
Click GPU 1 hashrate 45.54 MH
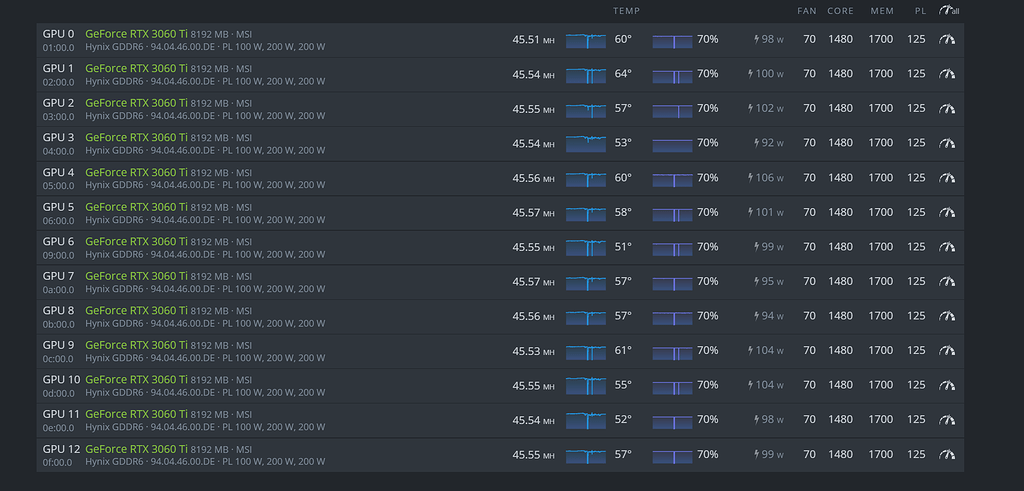(x=533, y=74)
